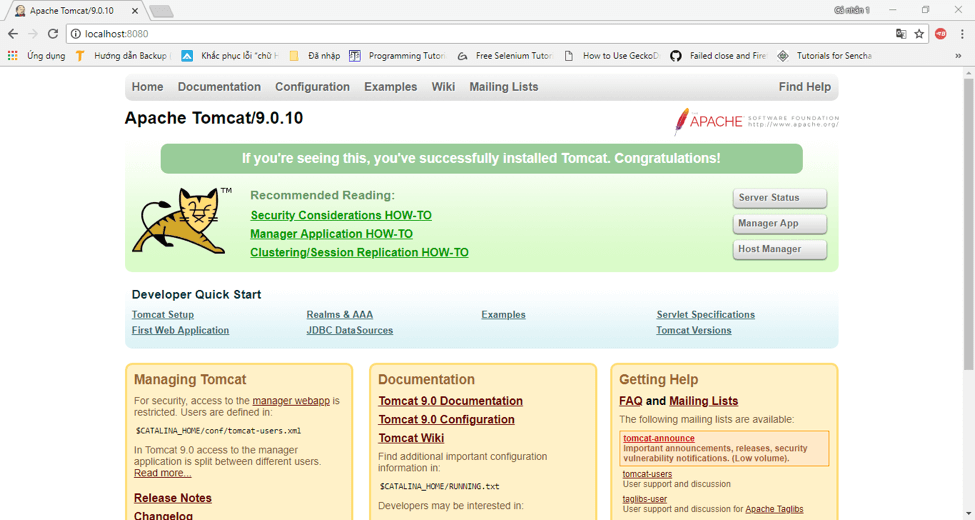The height and width of the screenshot is (520, 975).
Task: Open the 'Programming Tutori' bookmark
Action: click(x=397, y=55)
